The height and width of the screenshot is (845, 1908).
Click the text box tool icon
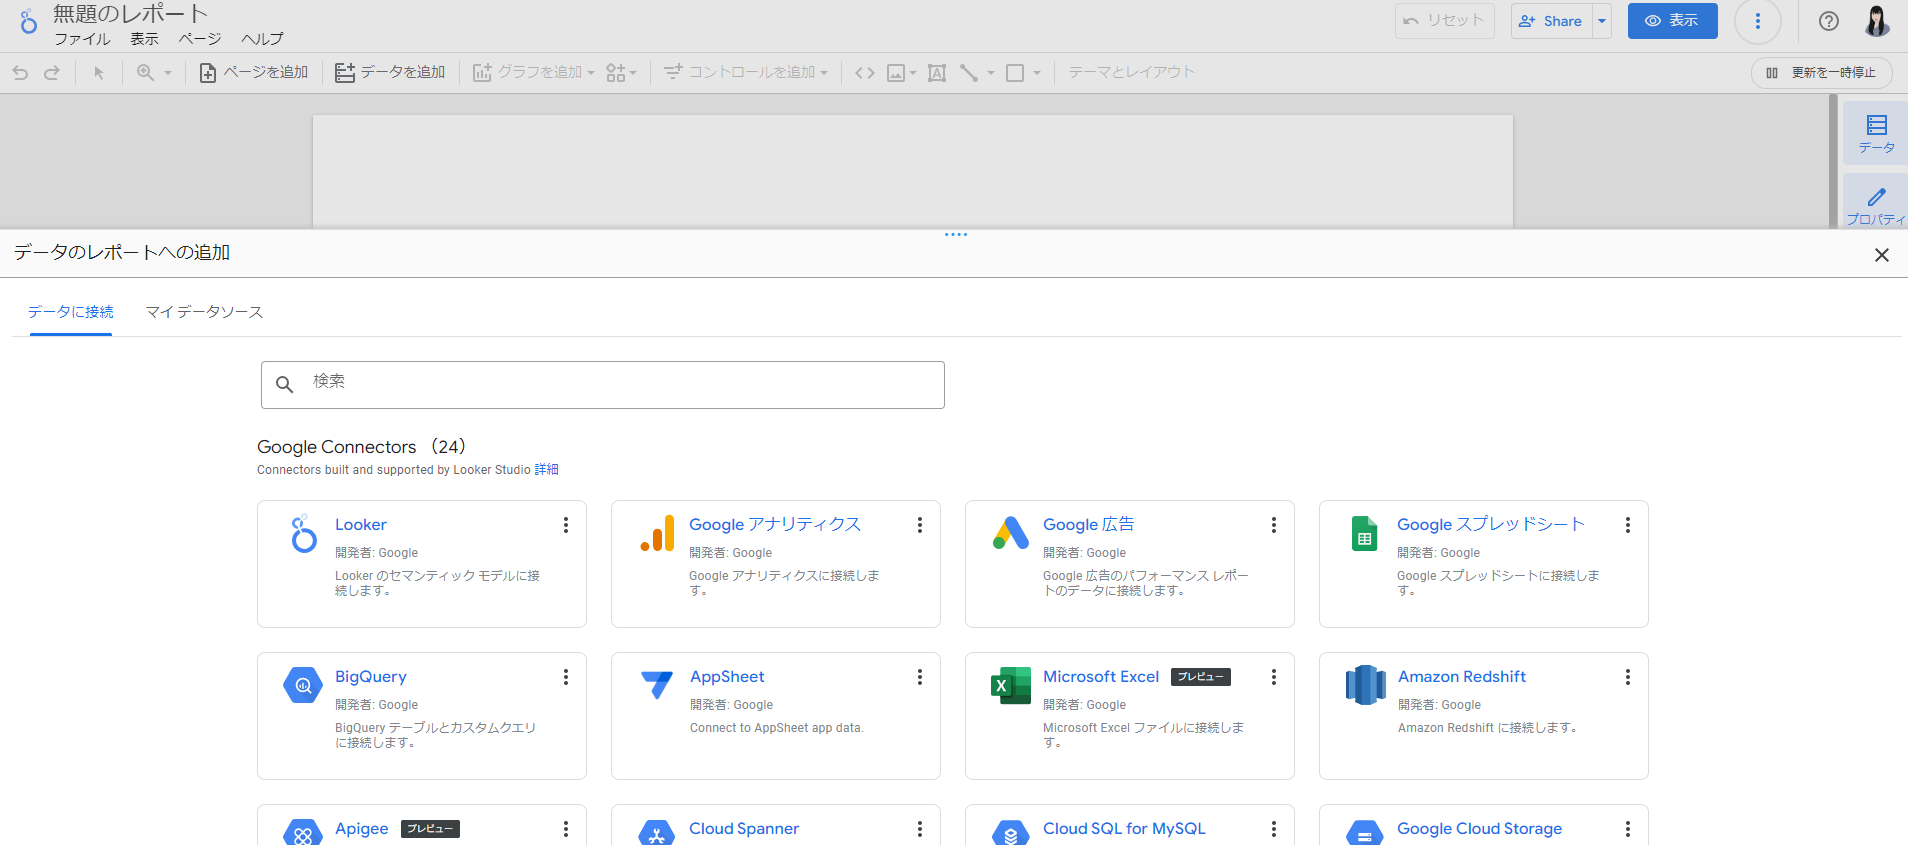click(x=937, y=73)
